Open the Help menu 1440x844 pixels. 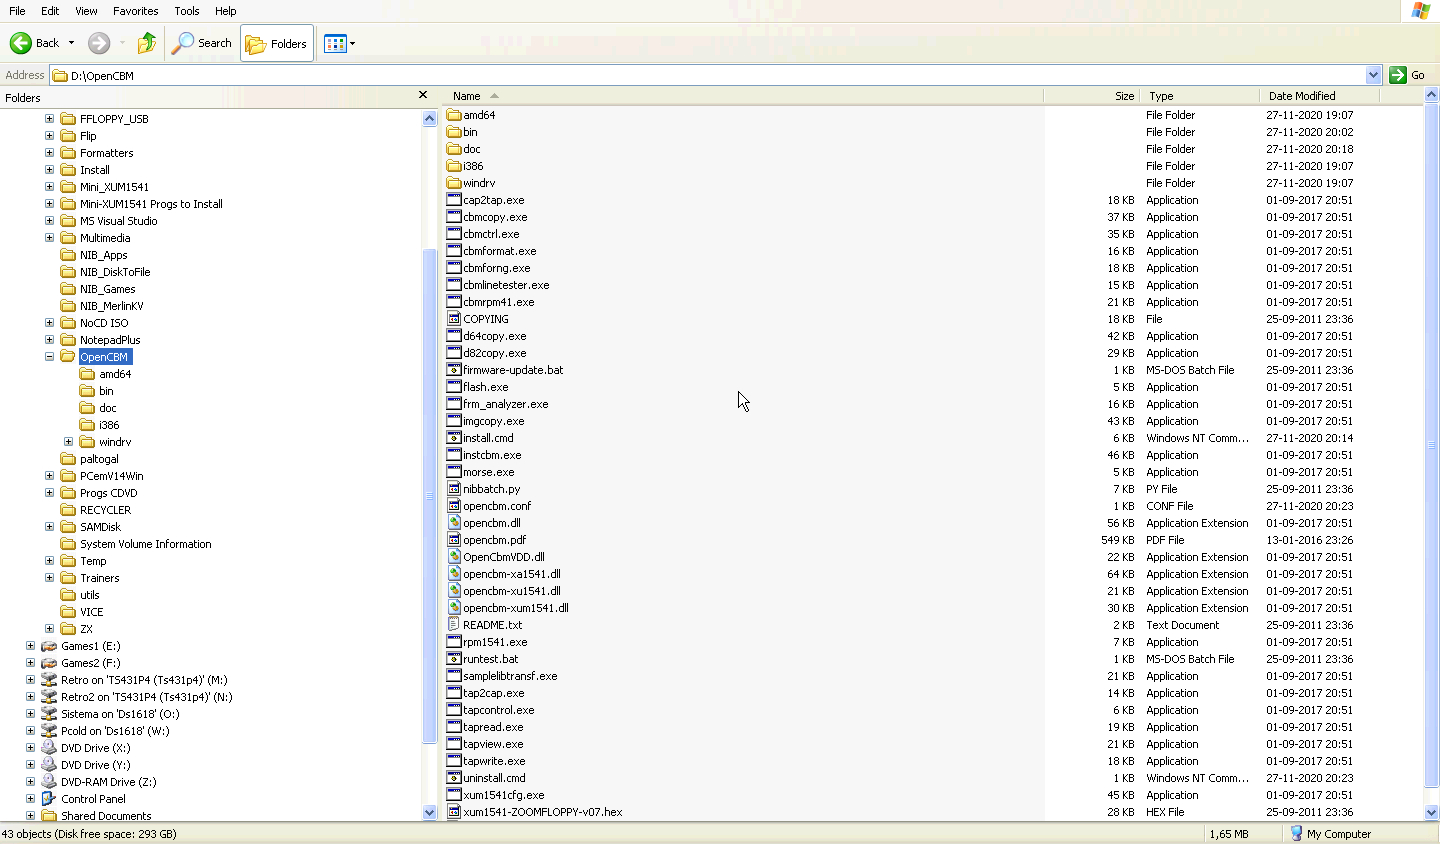pyautogui.click(x=226, y=11)
